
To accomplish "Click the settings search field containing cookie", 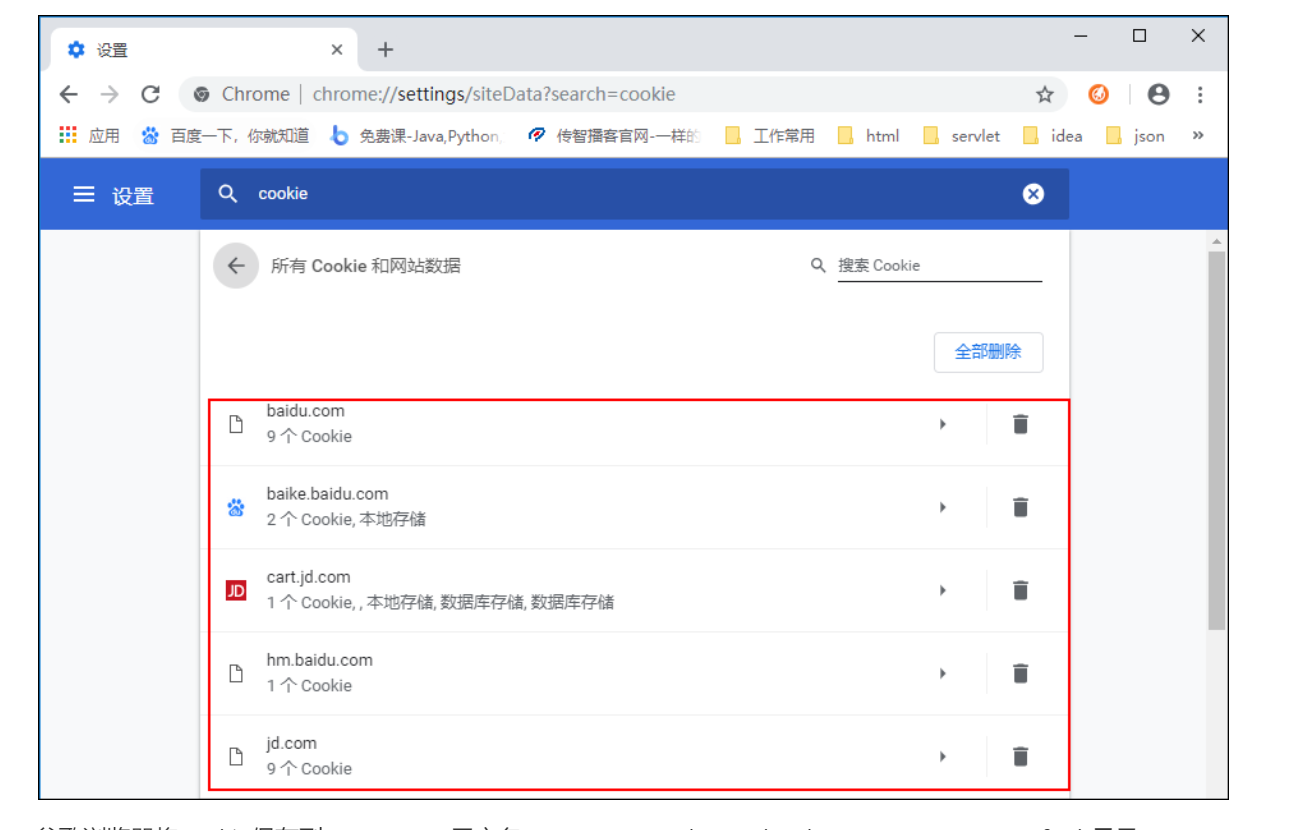I will (x=634, y=194).
